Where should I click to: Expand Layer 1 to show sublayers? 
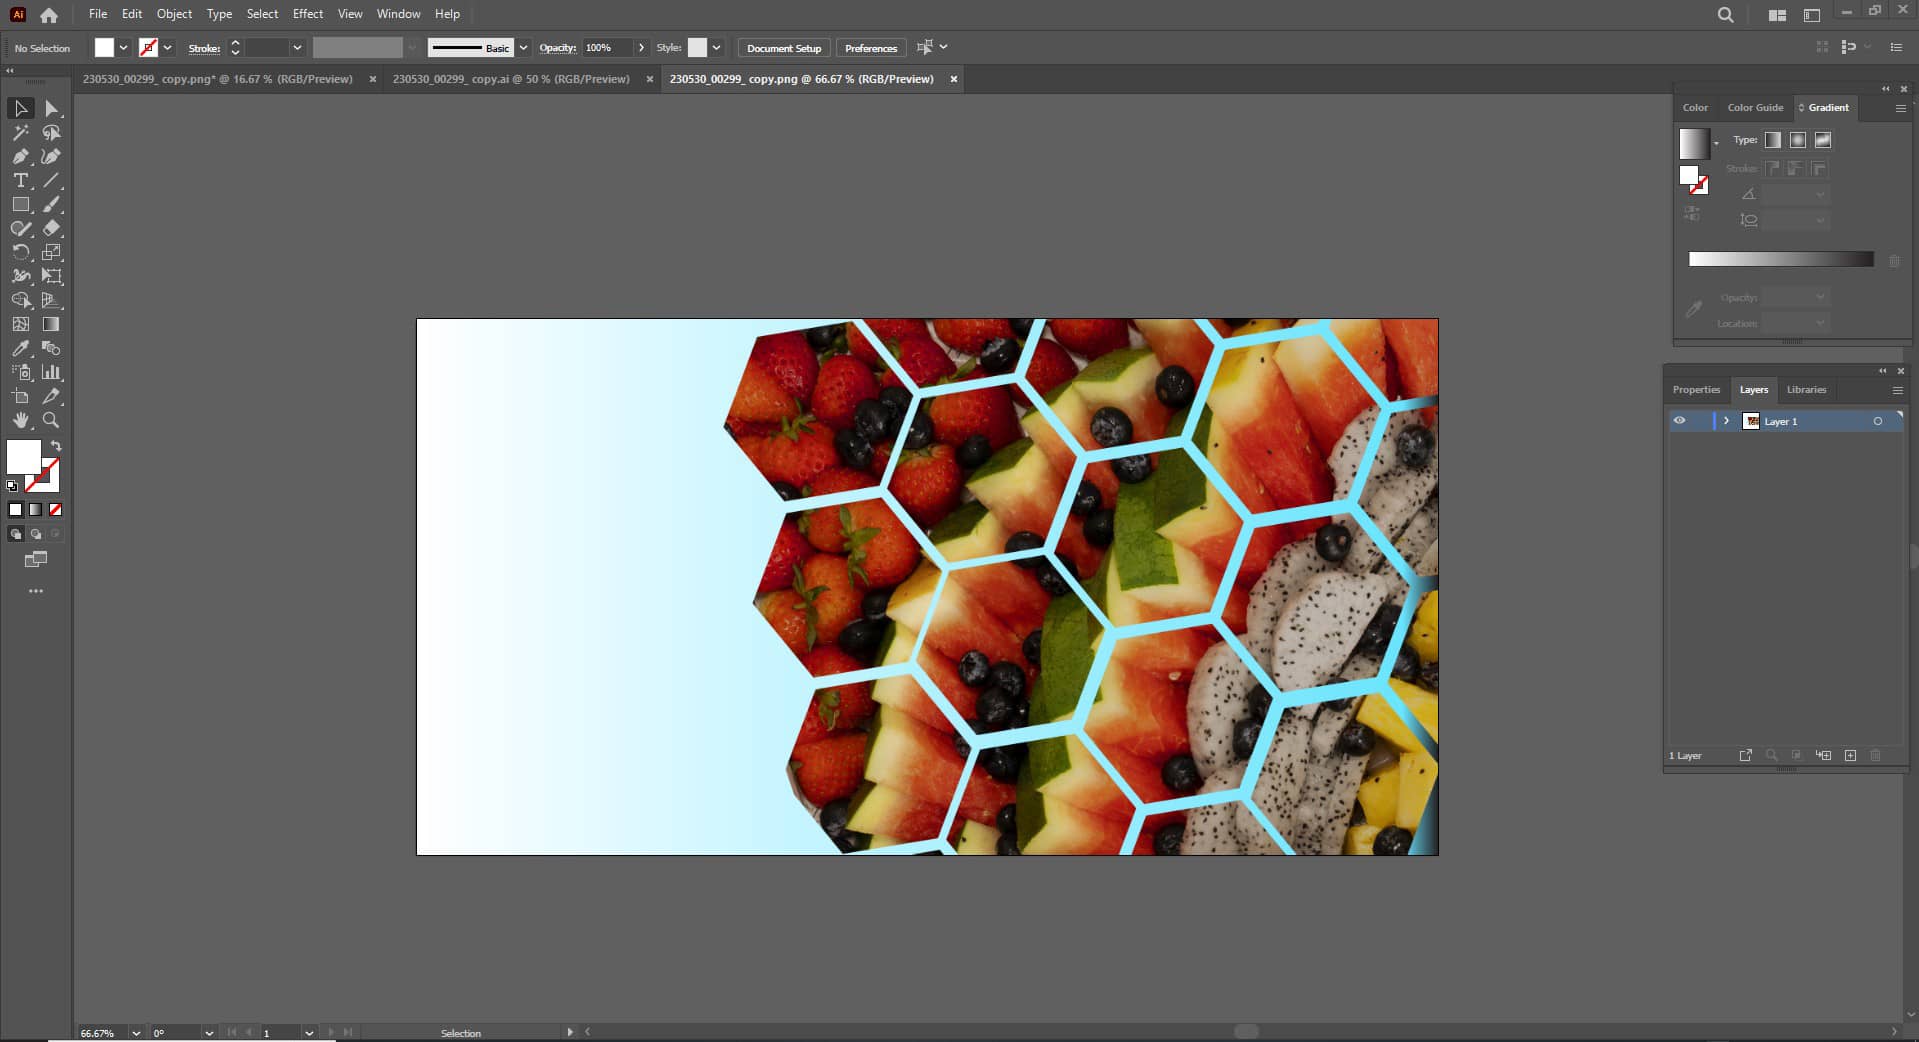tap(1726, 421)
